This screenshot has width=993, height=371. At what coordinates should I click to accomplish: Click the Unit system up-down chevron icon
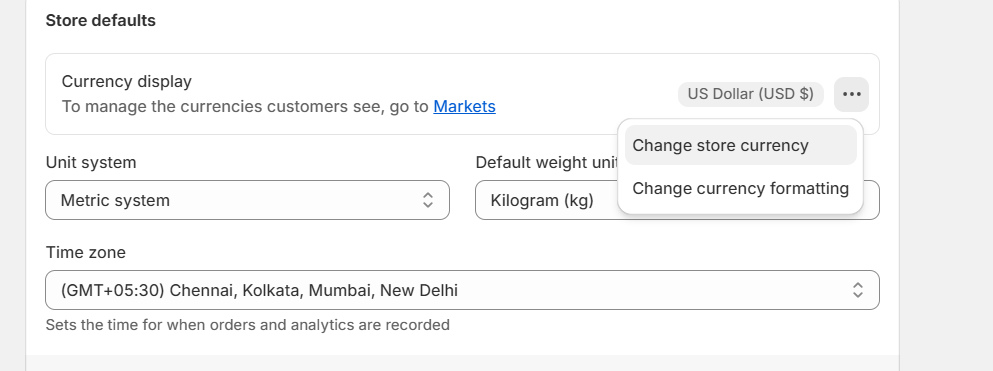pos(427,200)
